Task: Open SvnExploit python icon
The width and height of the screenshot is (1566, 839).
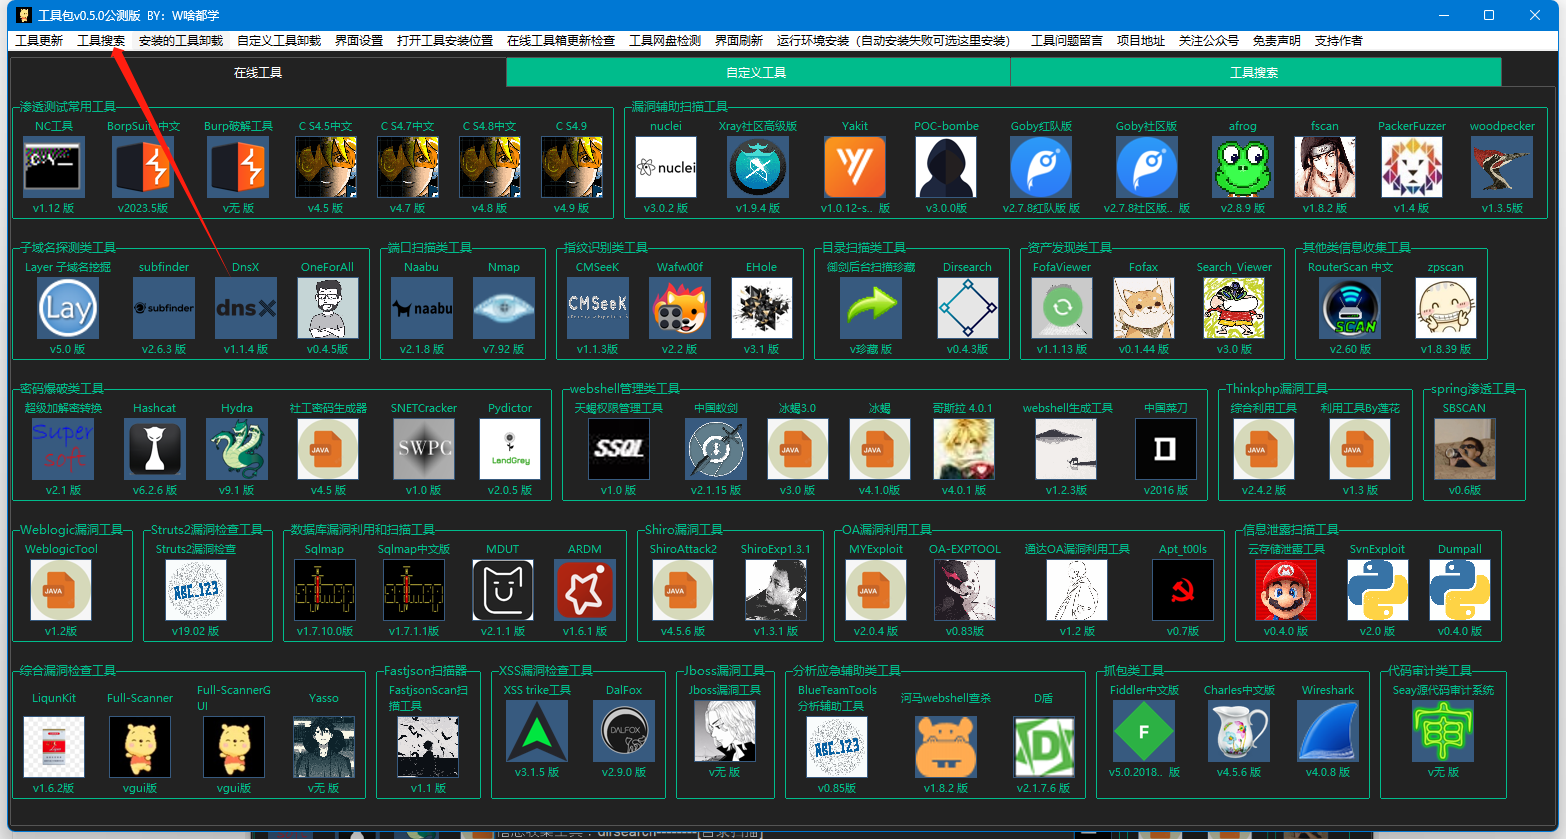Action: (1378, 590)
